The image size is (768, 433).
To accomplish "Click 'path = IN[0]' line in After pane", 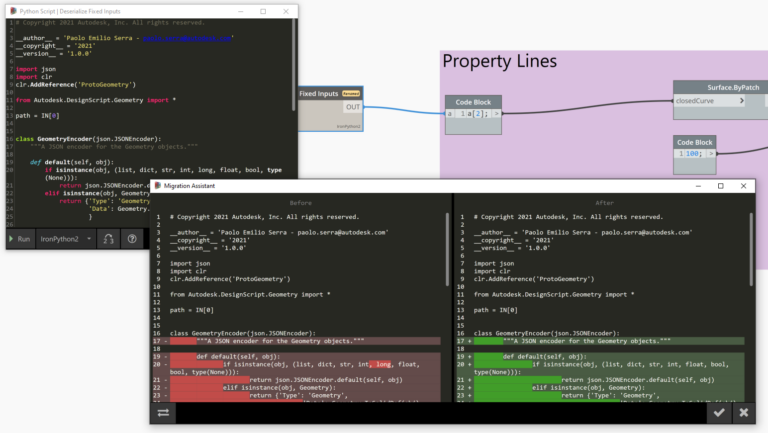I will 495,310.
